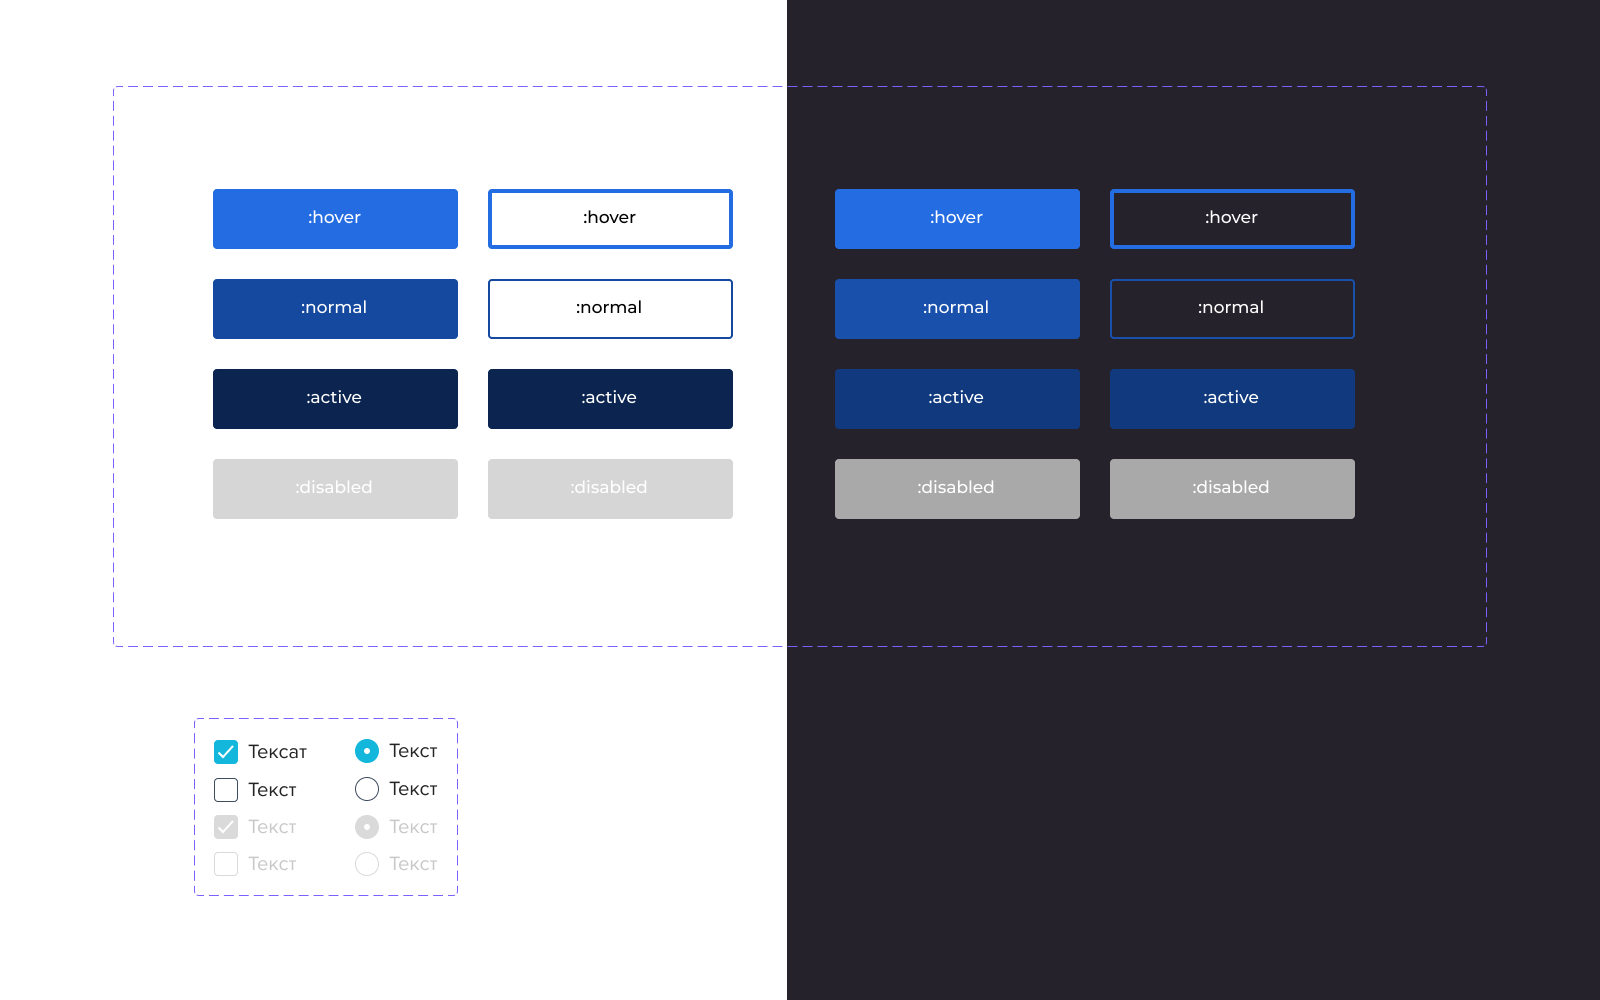Click the left :disabled button on dark background
Image resolution: width=1600 pixels, height=1000 pixels.
[957, 489]
